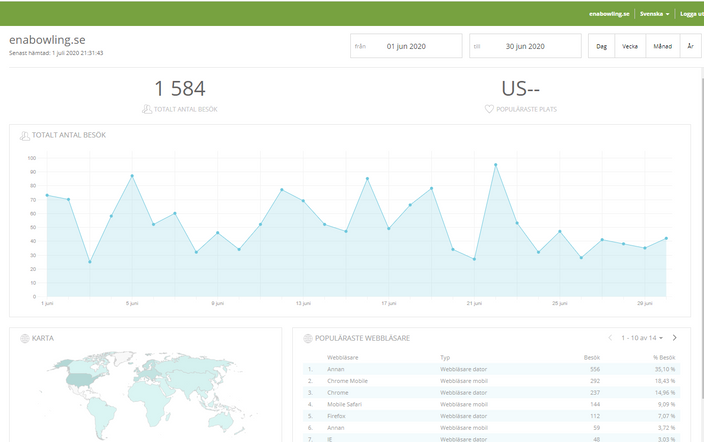Go to previous page of browser table
704x442 pixels.
tap(610, 338)
